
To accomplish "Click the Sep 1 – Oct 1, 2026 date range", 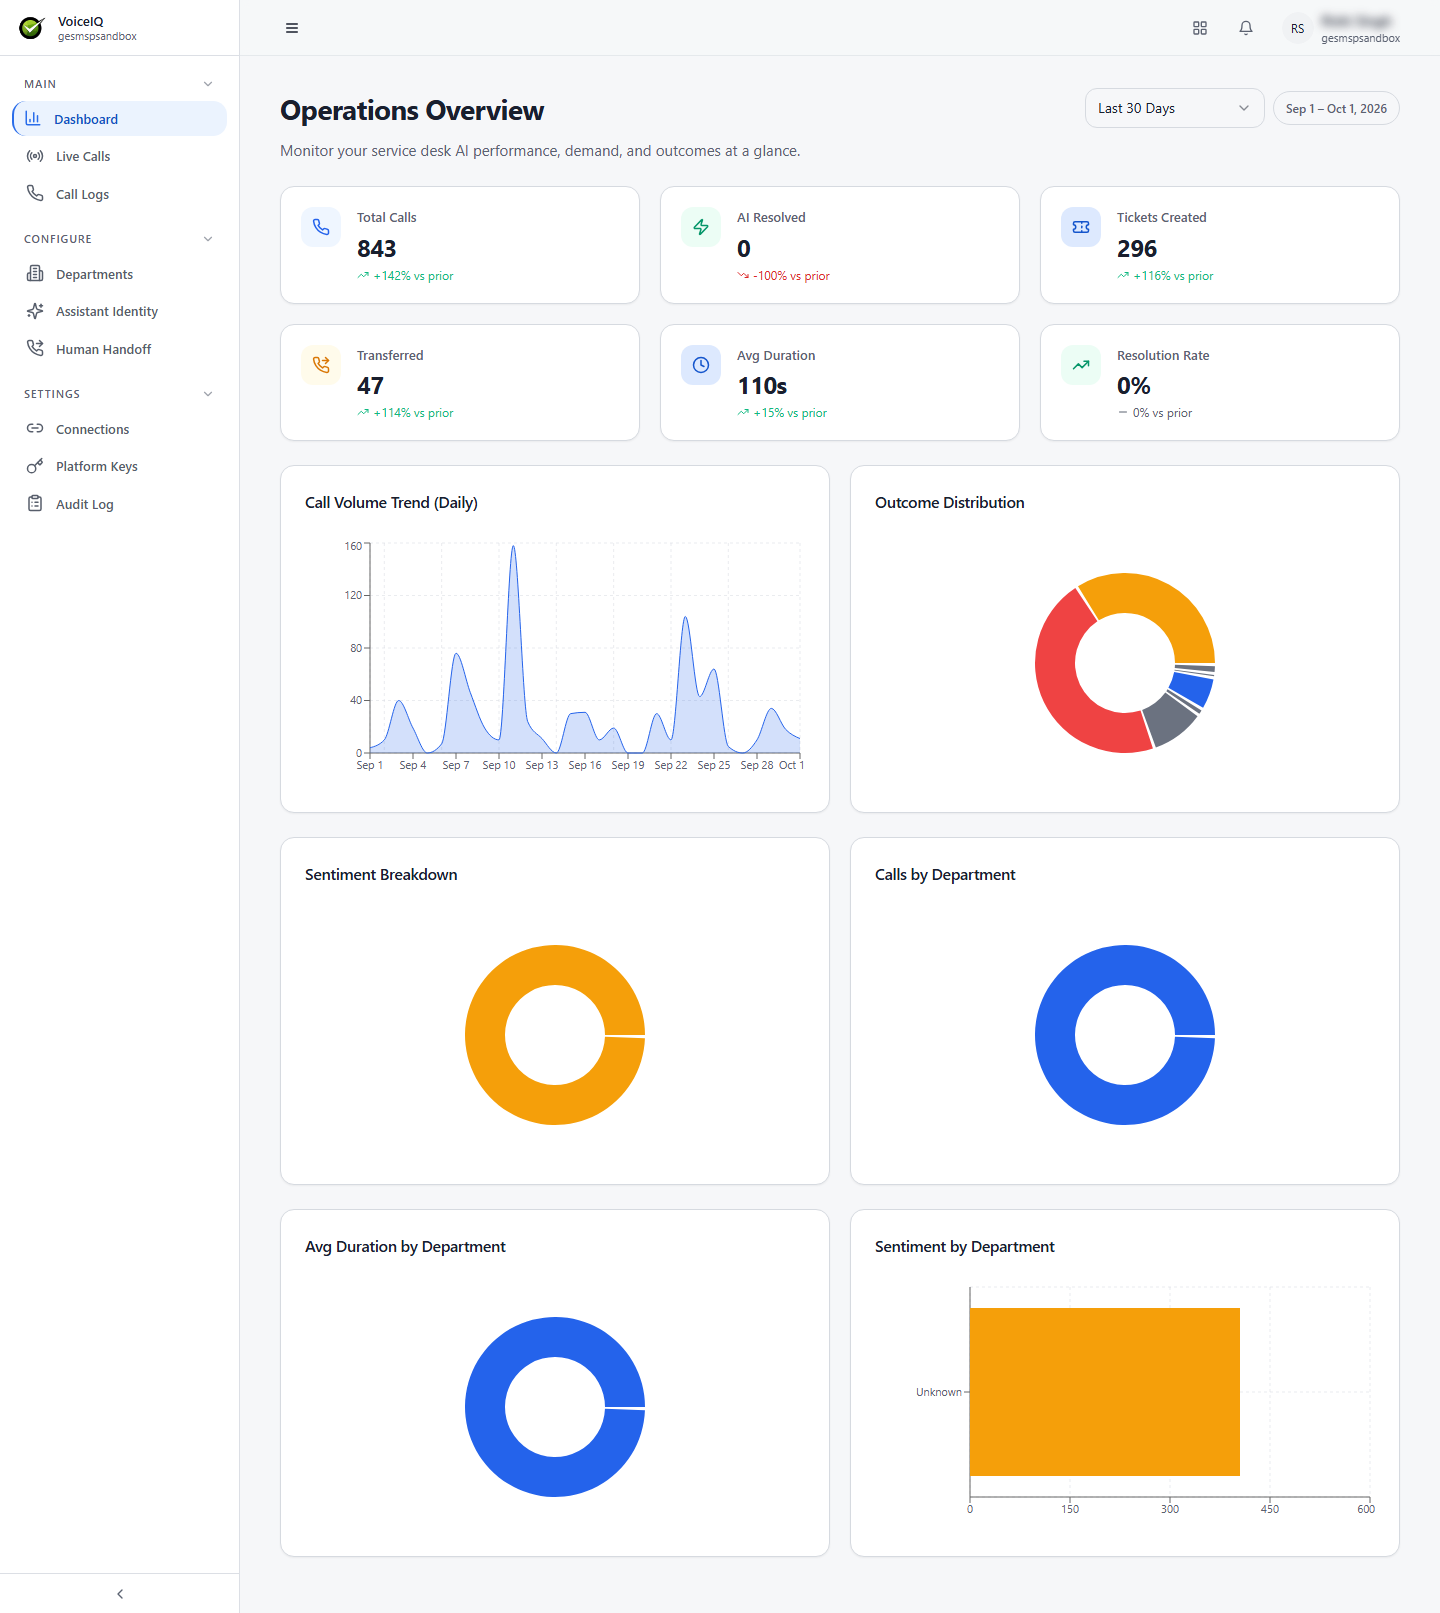I will tap(1336, 108).
